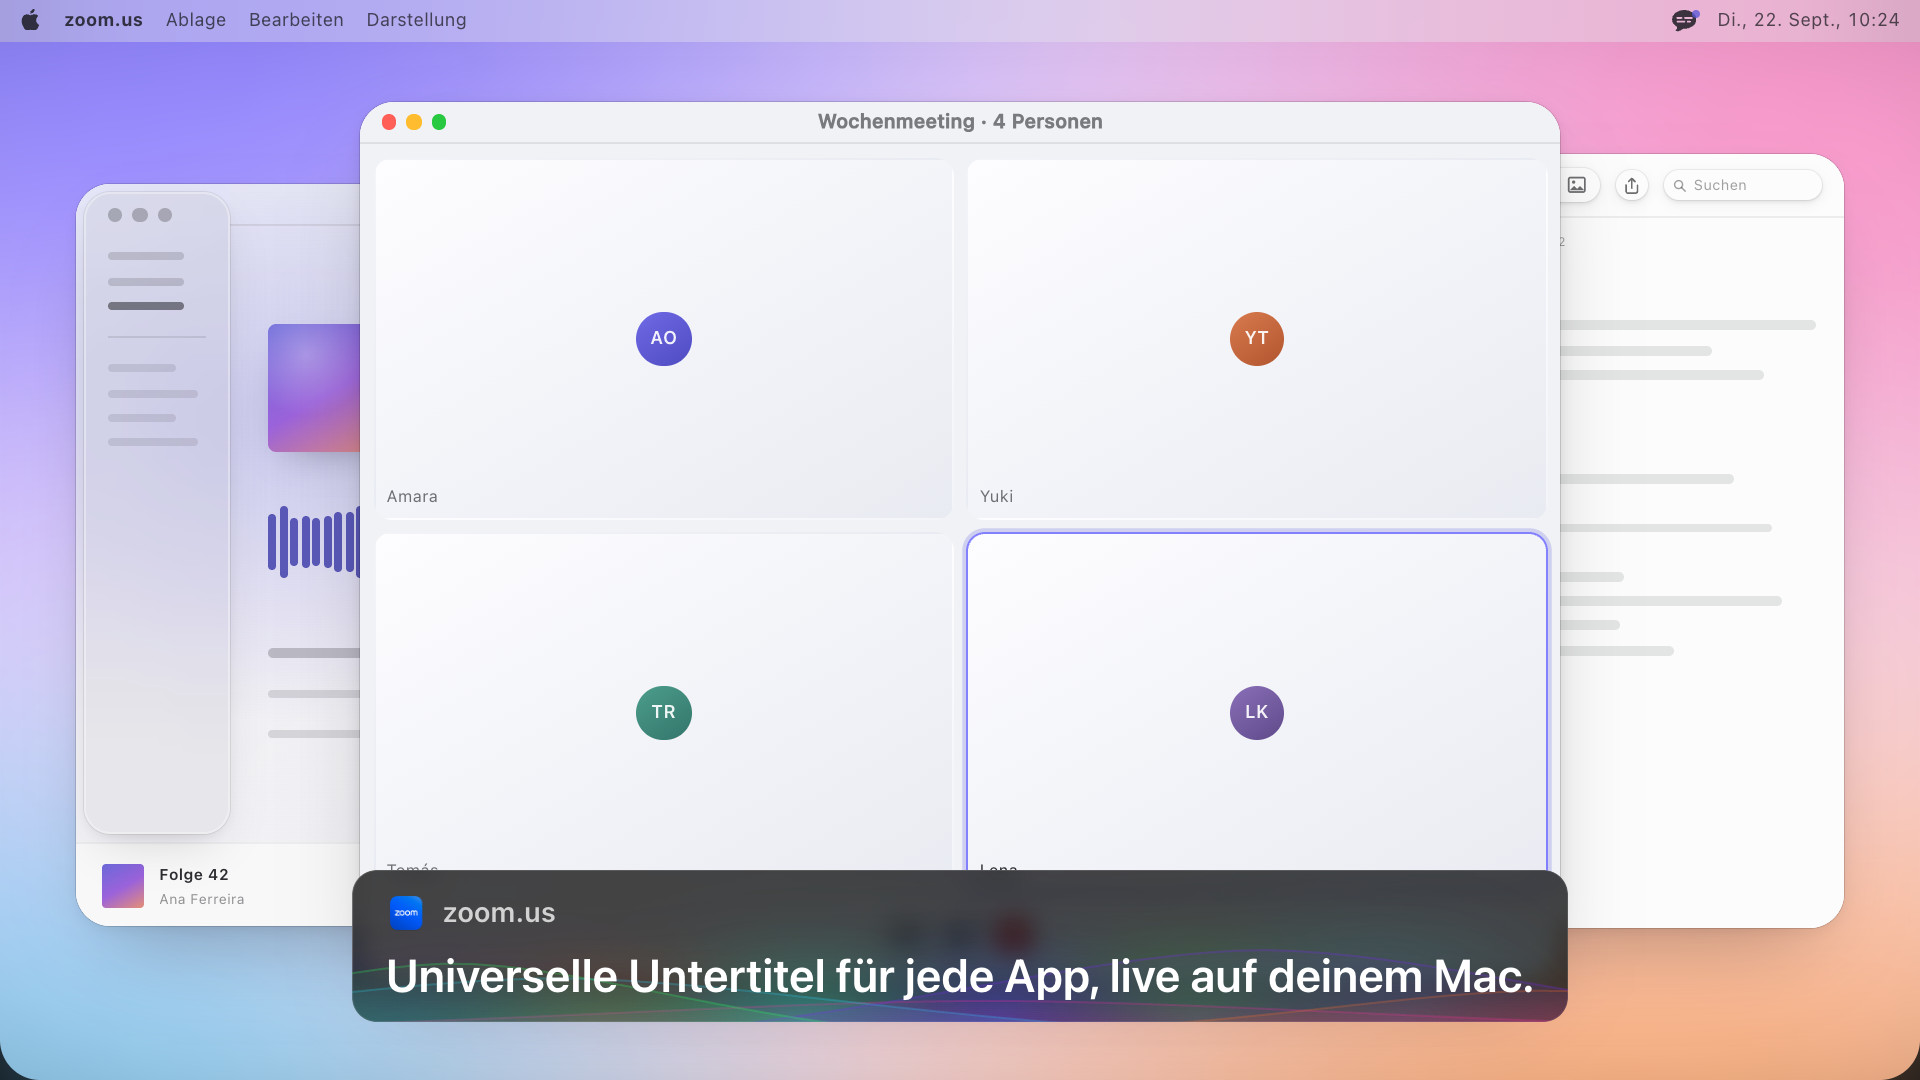Click the zoom.us label in caption overlay
This screenshot has height=1080, width=1920.
point(499,913)
